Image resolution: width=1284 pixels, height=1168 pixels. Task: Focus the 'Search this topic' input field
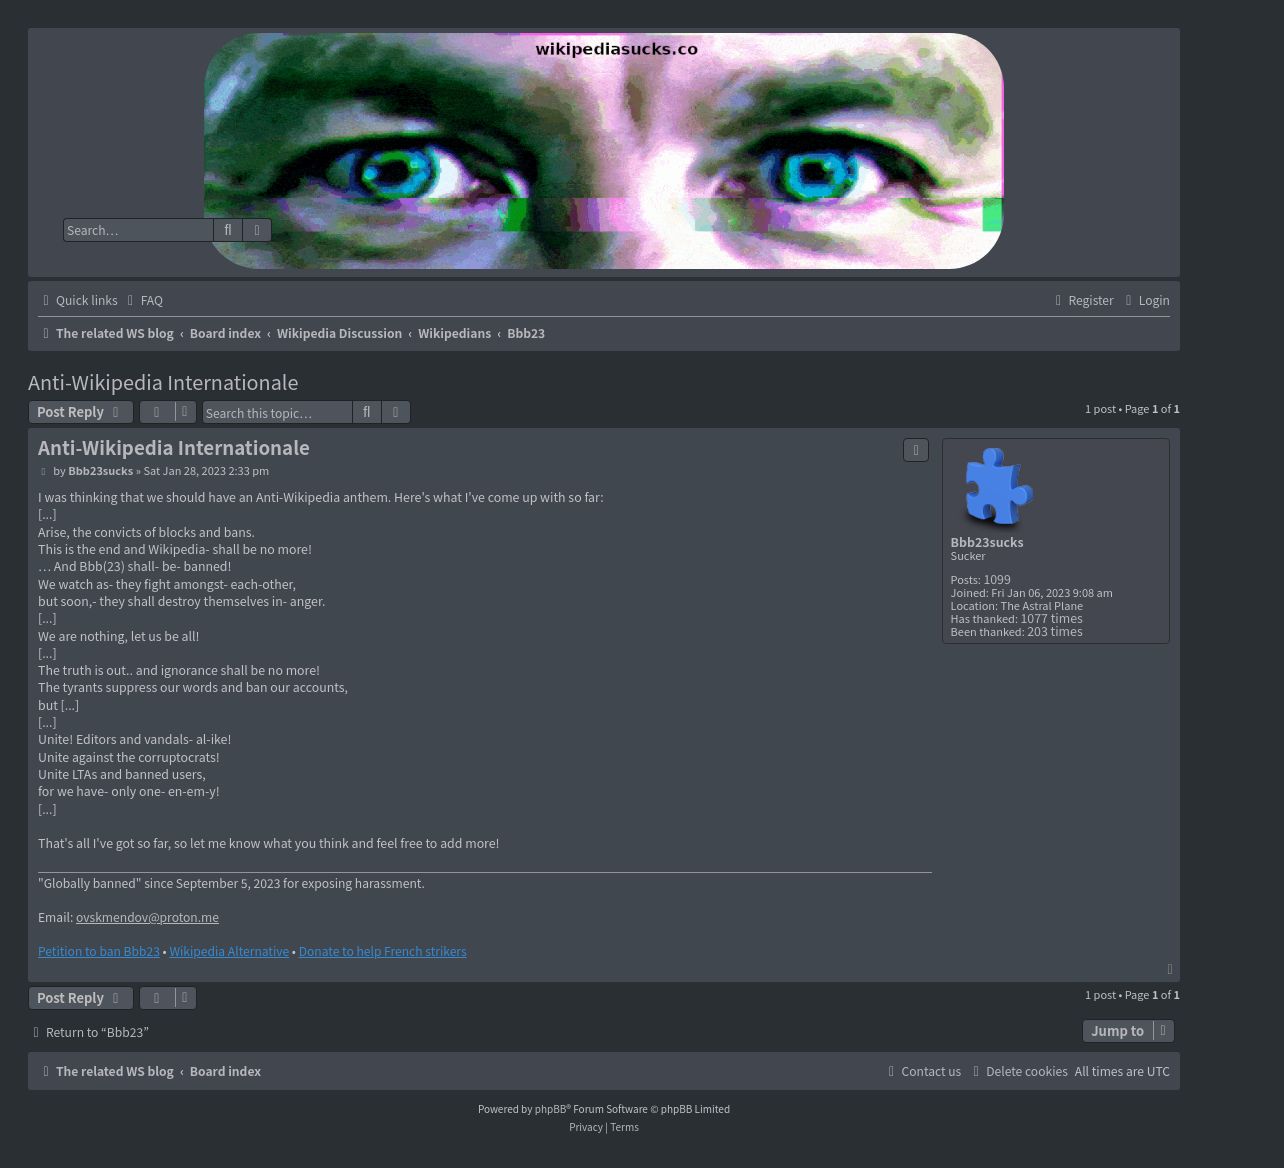pos(277,412)
